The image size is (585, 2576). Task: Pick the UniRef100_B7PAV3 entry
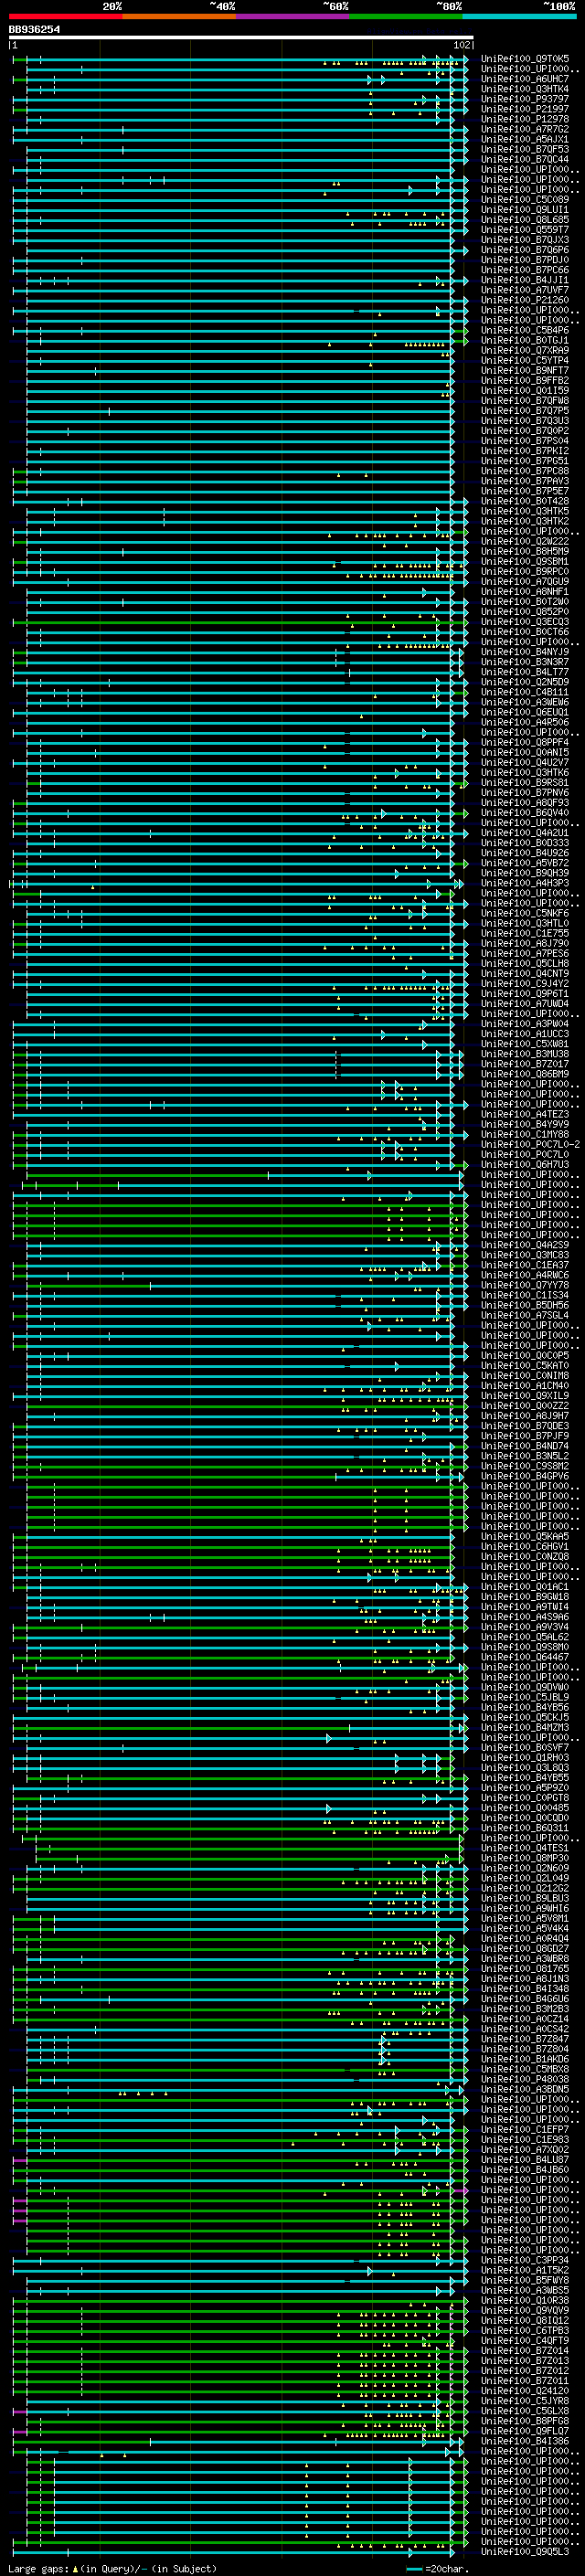tap(525, 481)
